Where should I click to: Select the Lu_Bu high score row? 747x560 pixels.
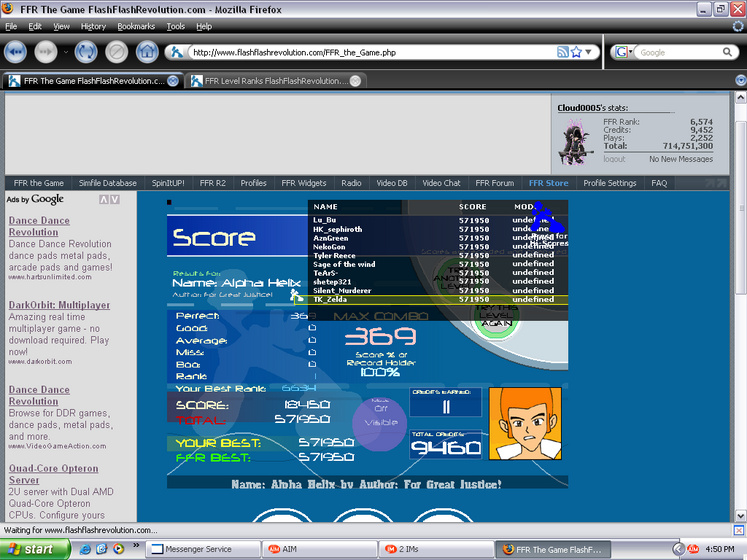[x=438, y=220]
